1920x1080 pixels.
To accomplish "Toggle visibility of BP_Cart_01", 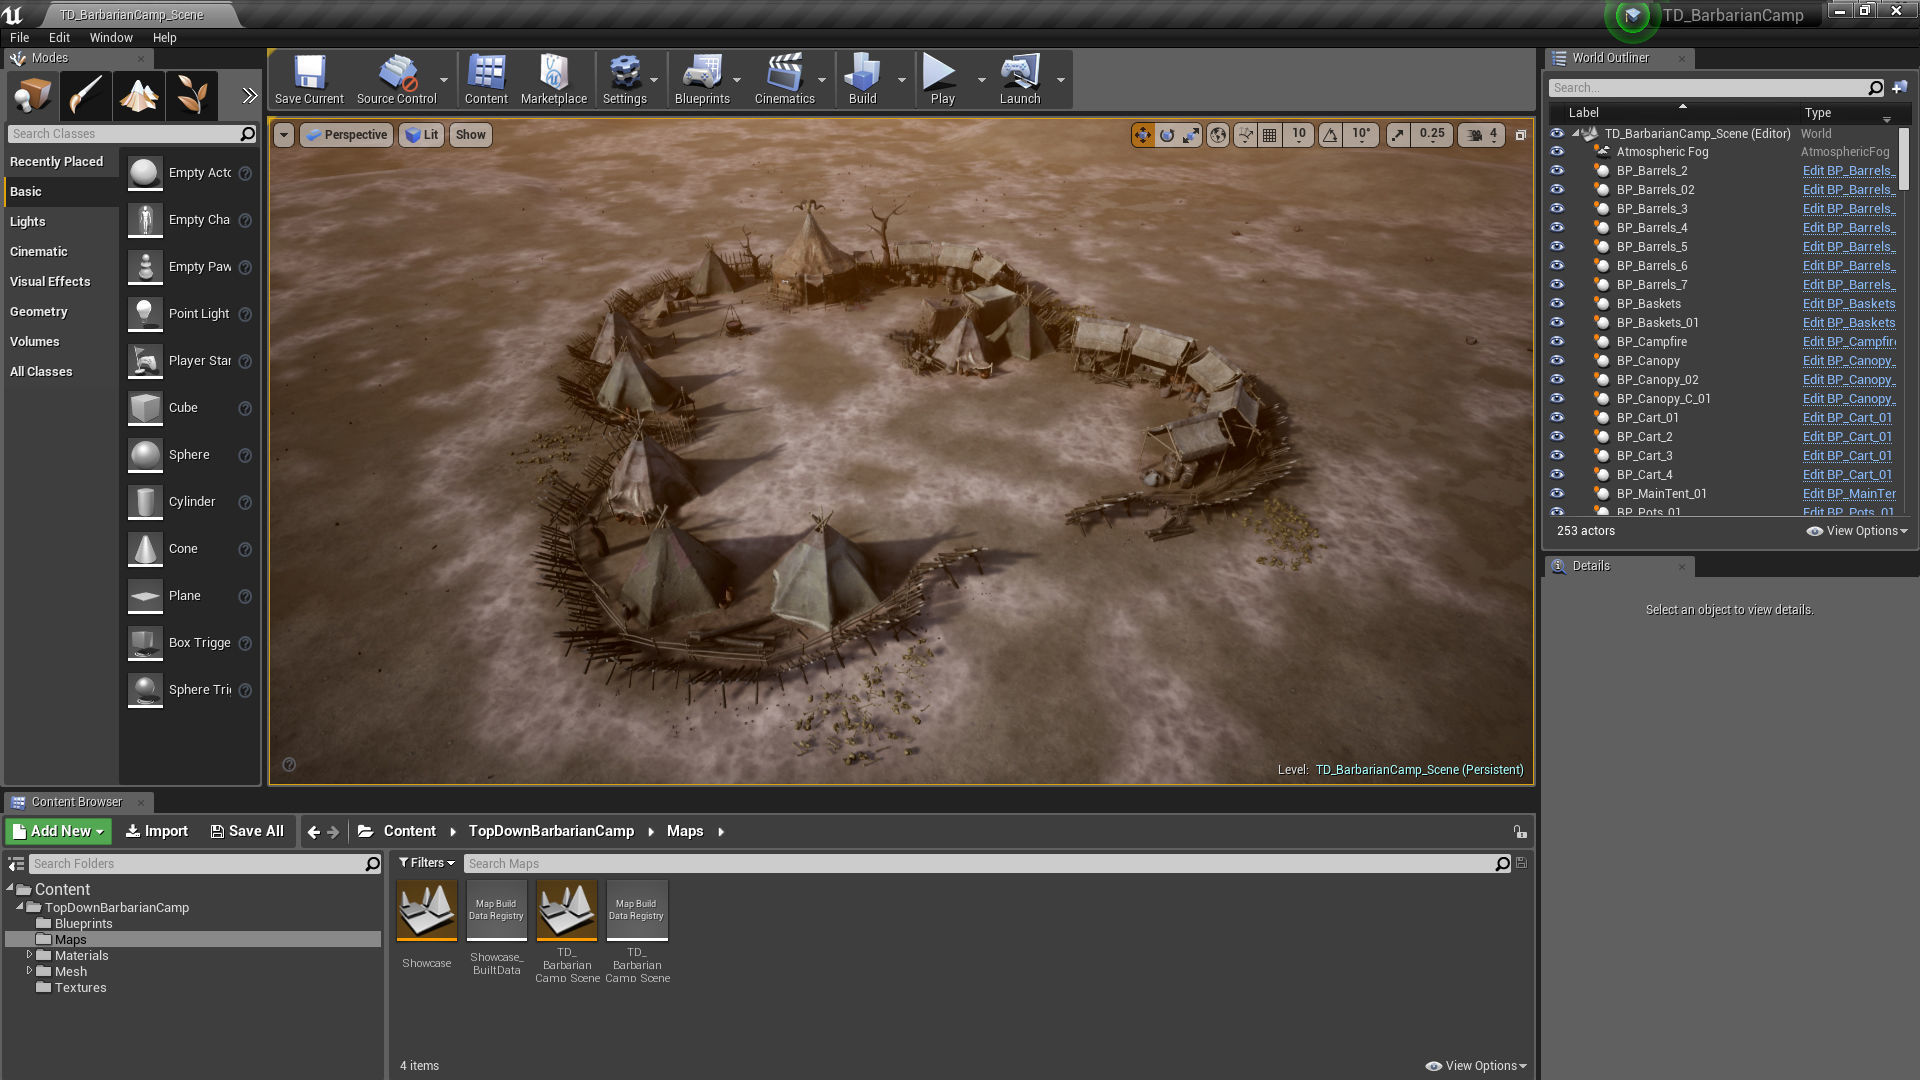I will (1557, 418).
